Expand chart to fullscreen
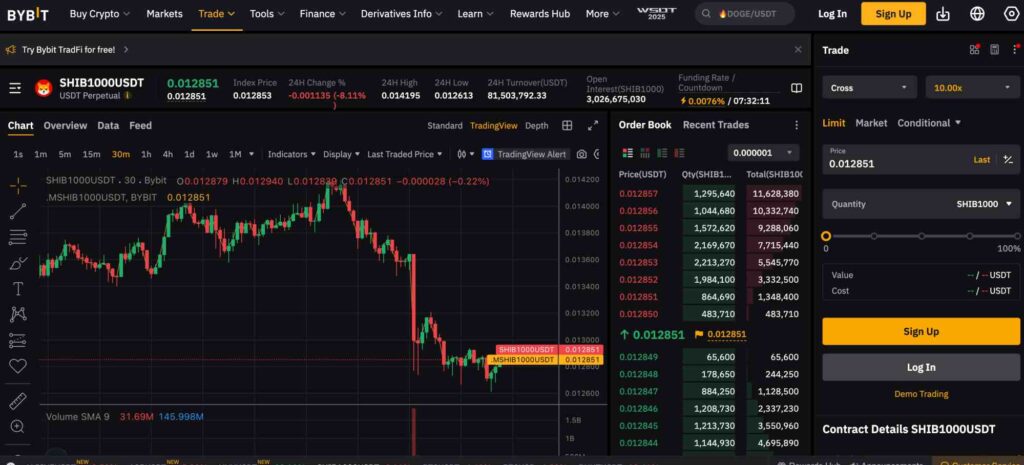 point(593,125)
